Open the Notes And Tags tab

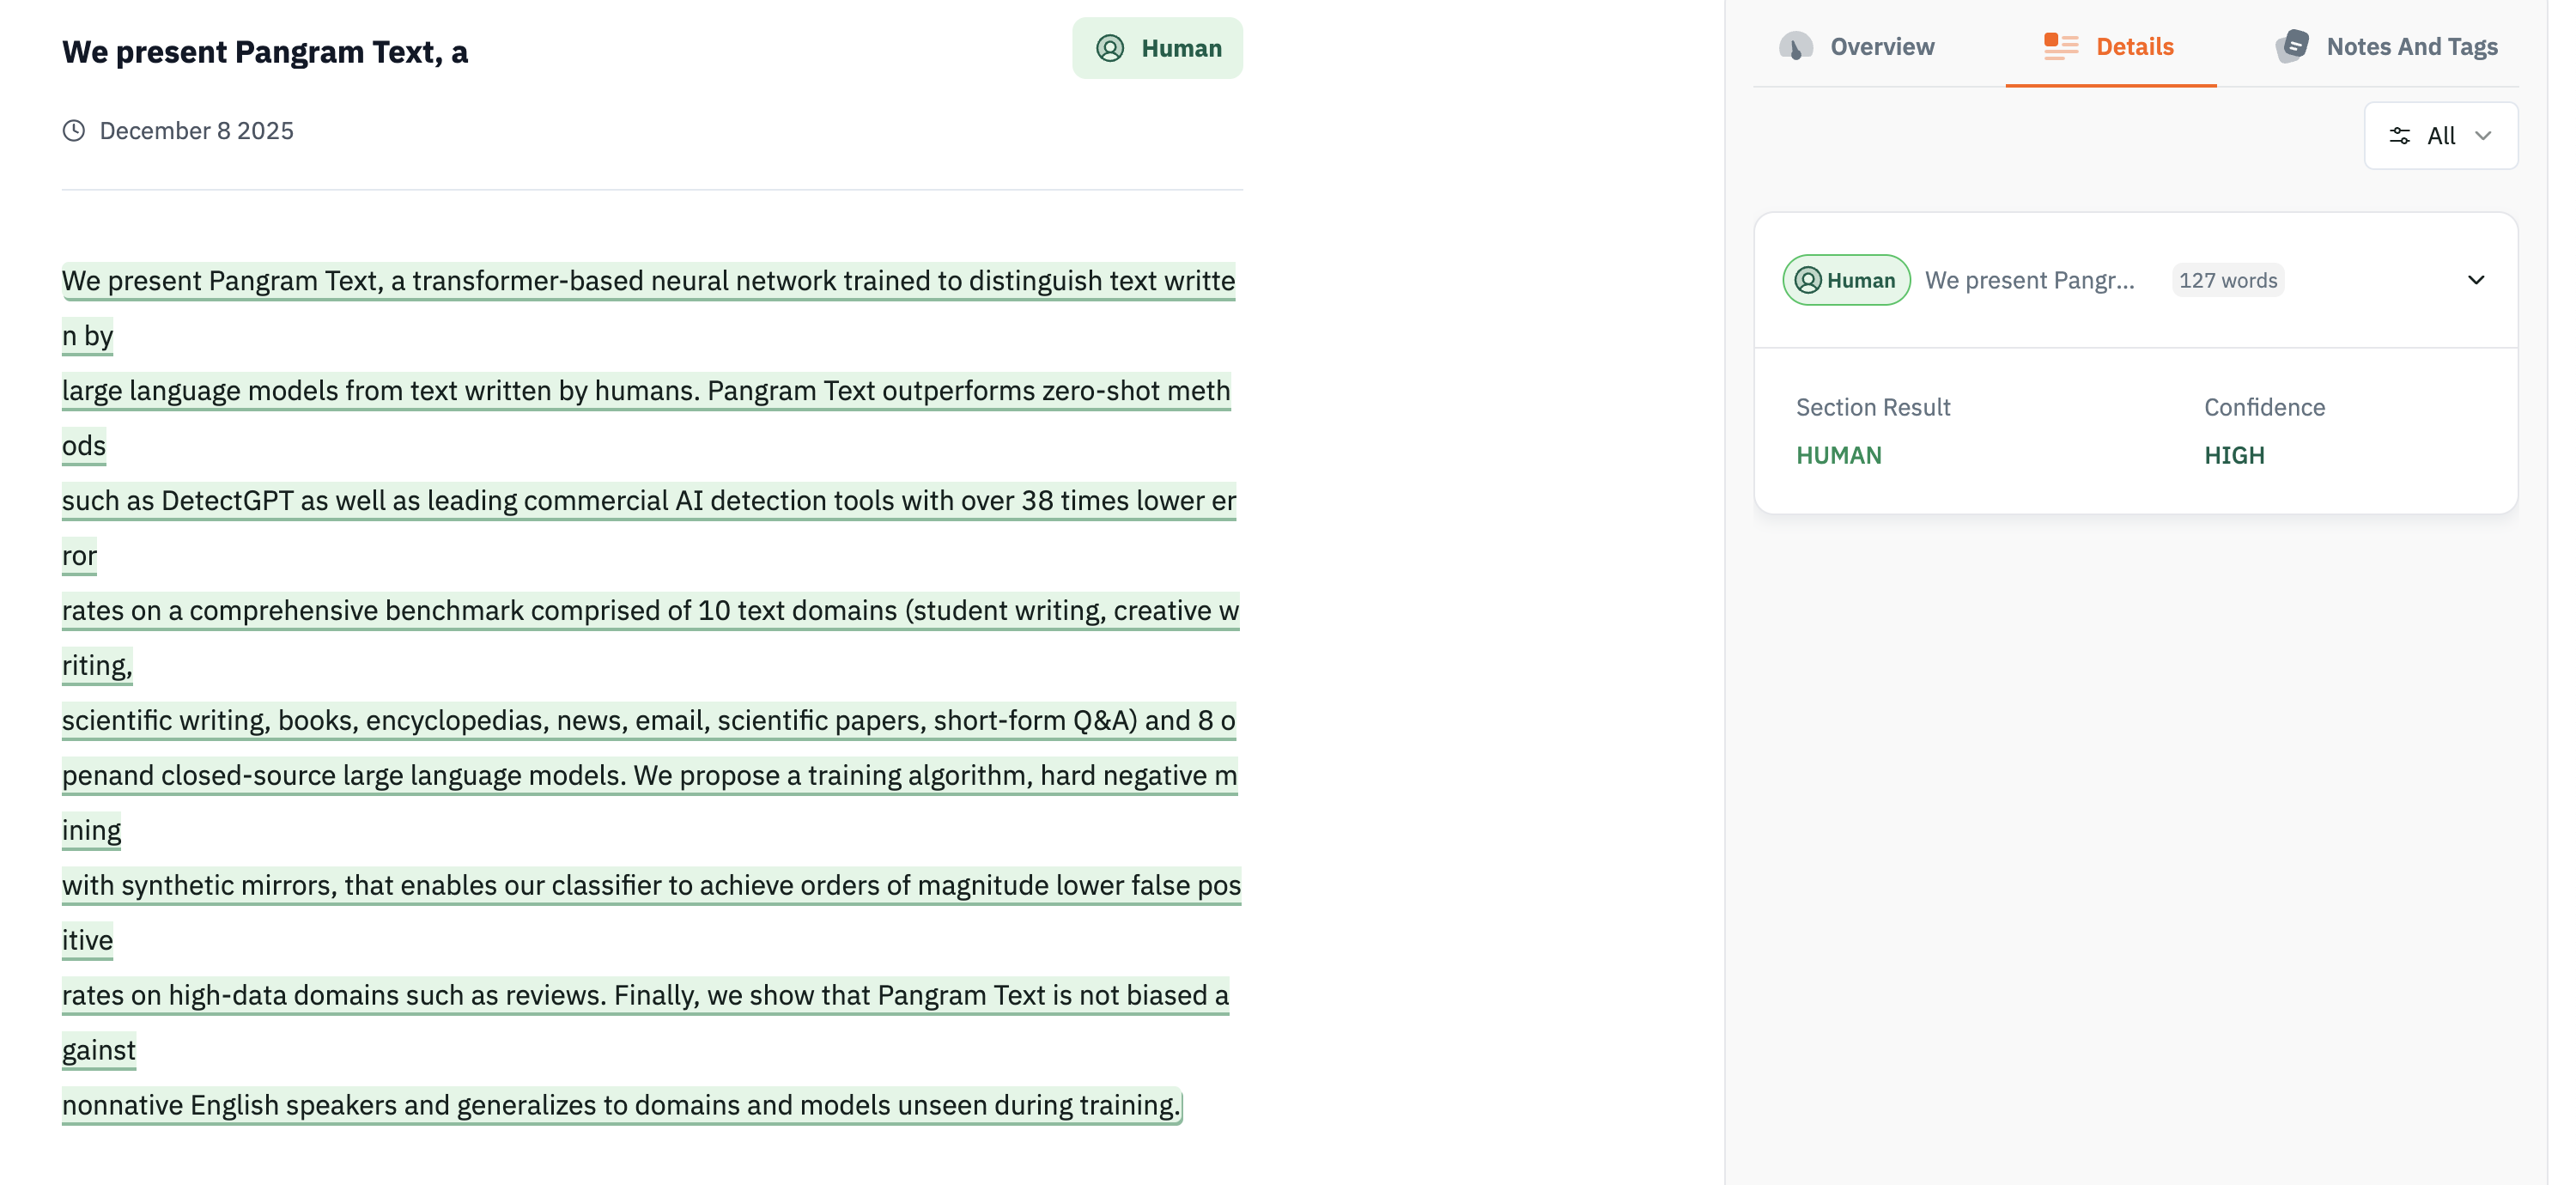[x=2411, y=47]
